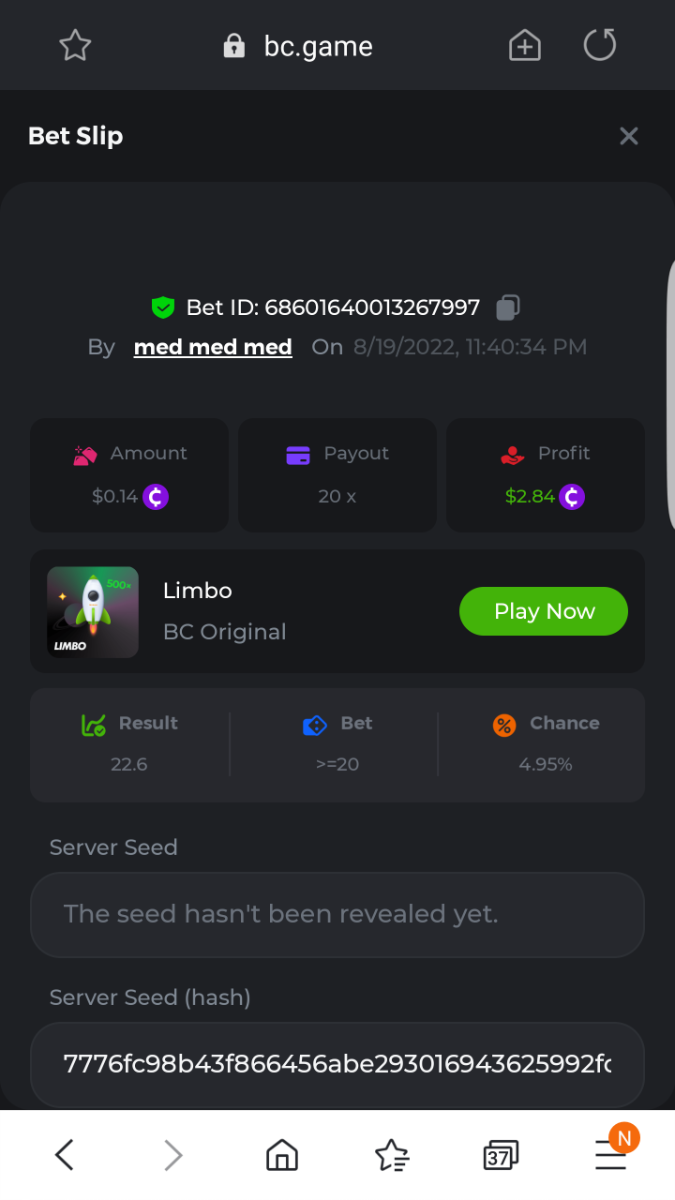Open the med med med profile link
Viewport: 675px width, 1200px height.
[213, 347]
